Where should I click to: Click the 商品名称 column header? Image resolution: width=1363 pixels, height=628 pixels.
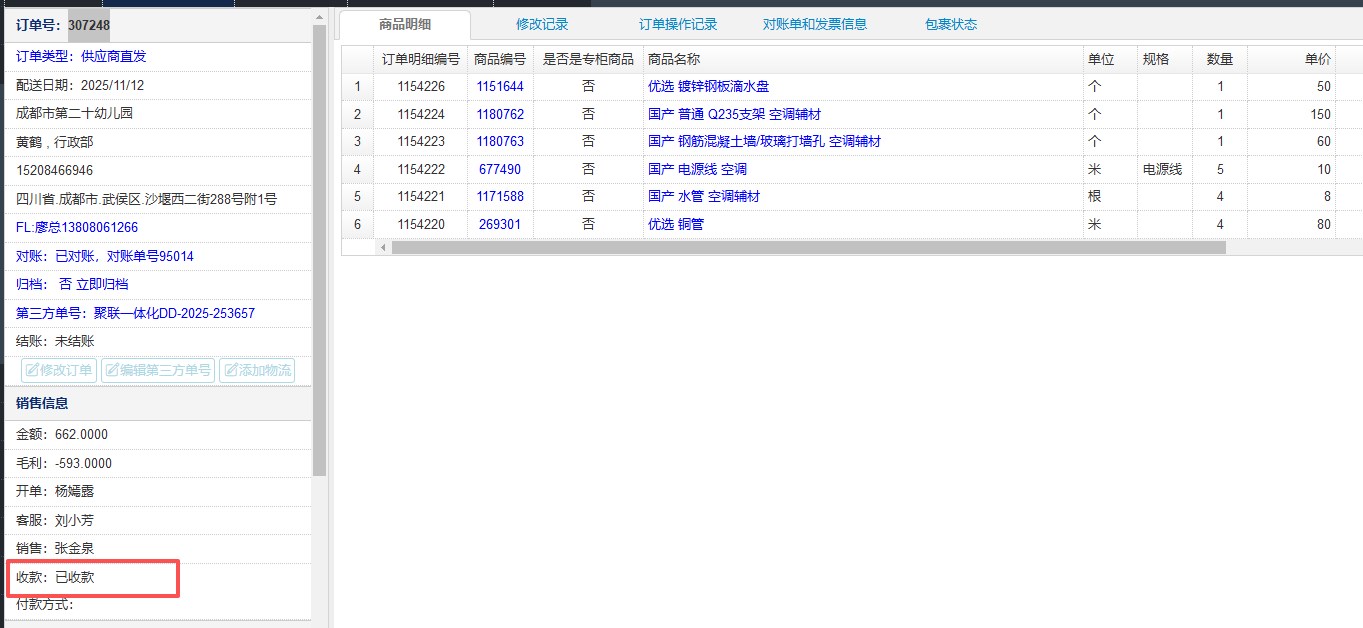tap(673, 59)
